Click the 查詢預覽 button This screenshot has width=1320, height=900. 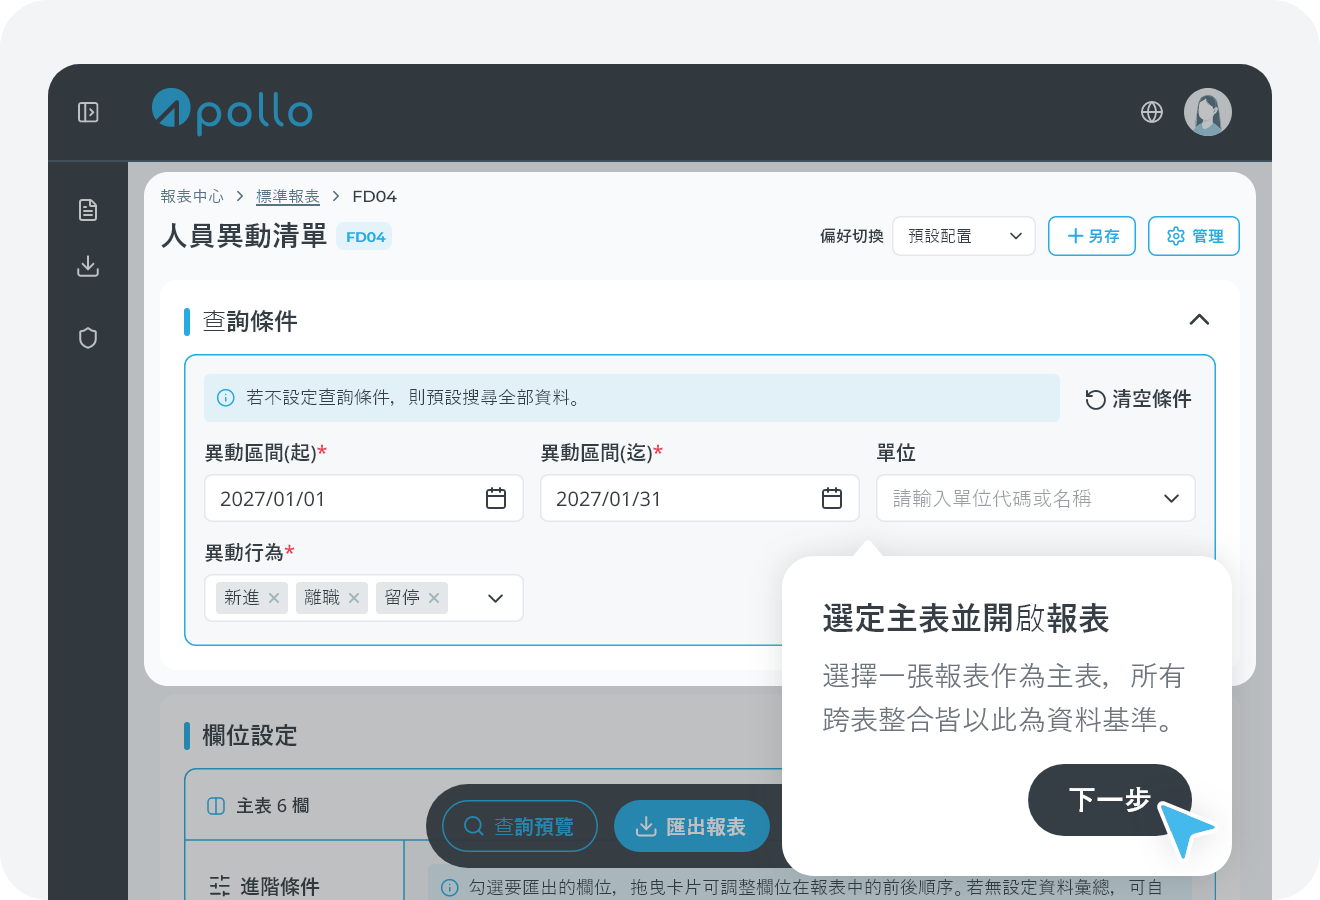(x=520, y=827)
